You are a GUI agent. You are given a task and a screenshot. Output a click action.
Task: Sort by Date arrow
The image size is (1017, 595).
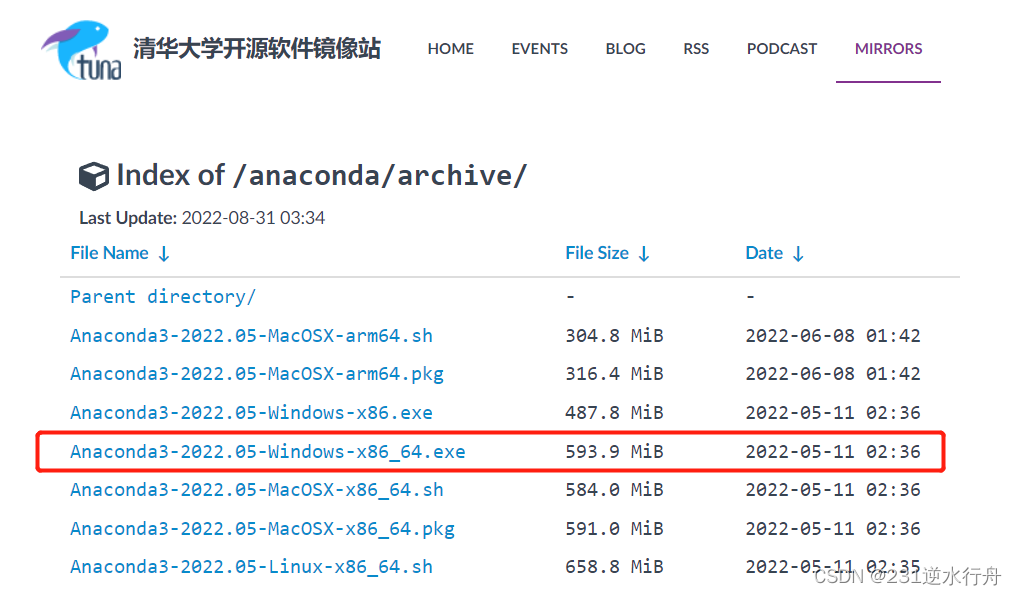798,254
